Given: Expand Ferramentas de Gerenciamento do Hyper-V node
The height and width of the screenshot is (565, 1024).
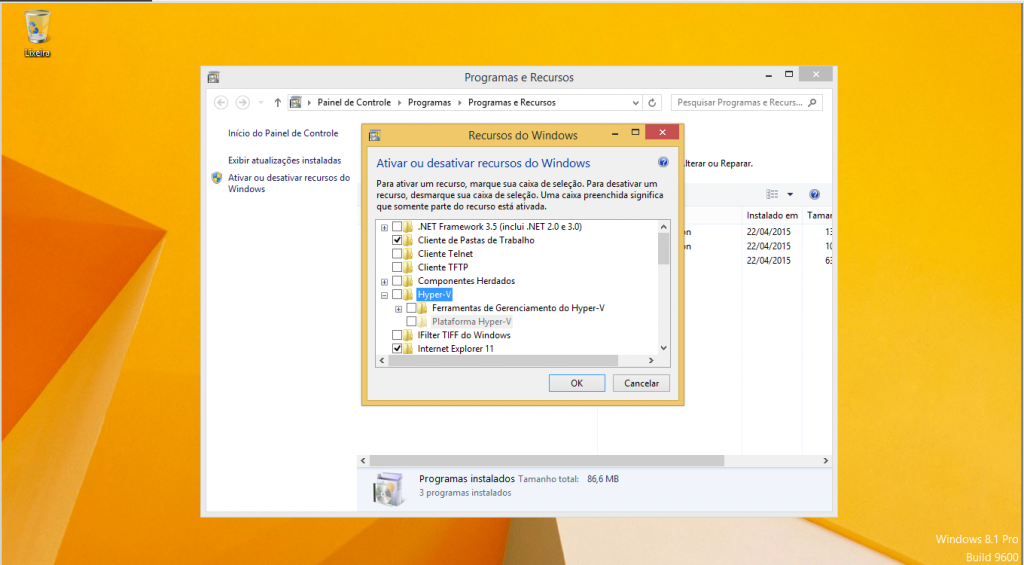Looking at the screenshot, I should coord(398,308).
